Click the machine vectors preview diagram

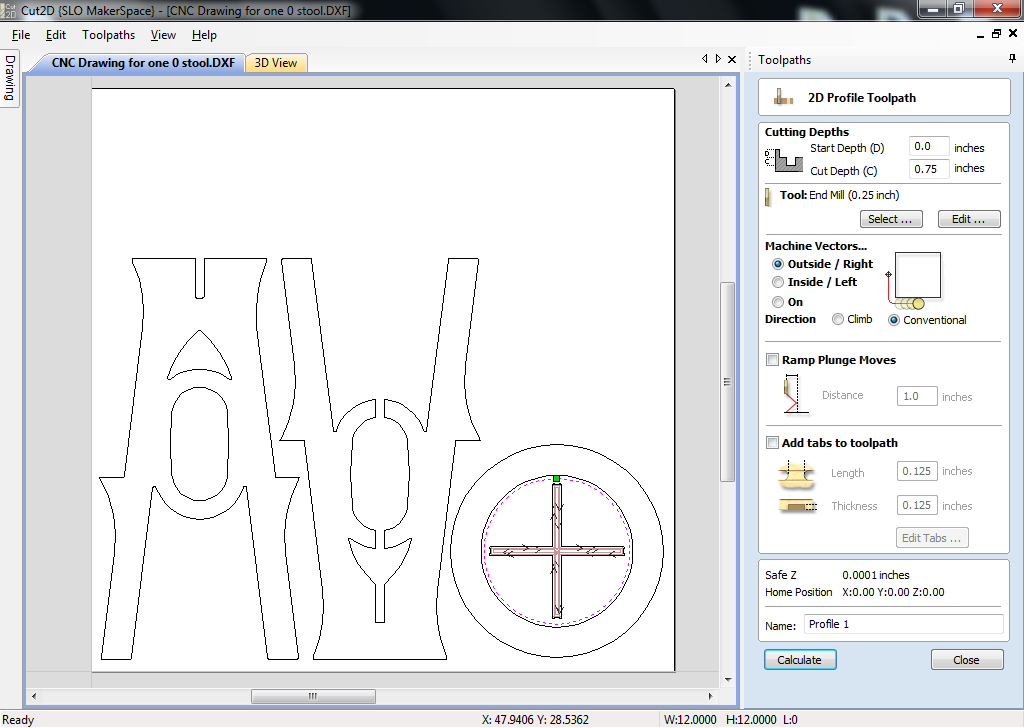click(x=915, y=281)
